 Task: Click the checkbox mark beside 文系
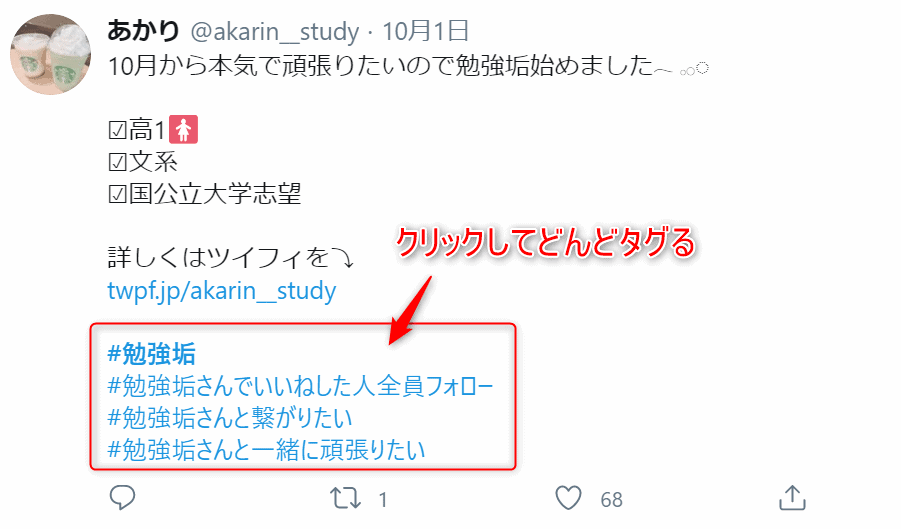(x=117, y=163)
